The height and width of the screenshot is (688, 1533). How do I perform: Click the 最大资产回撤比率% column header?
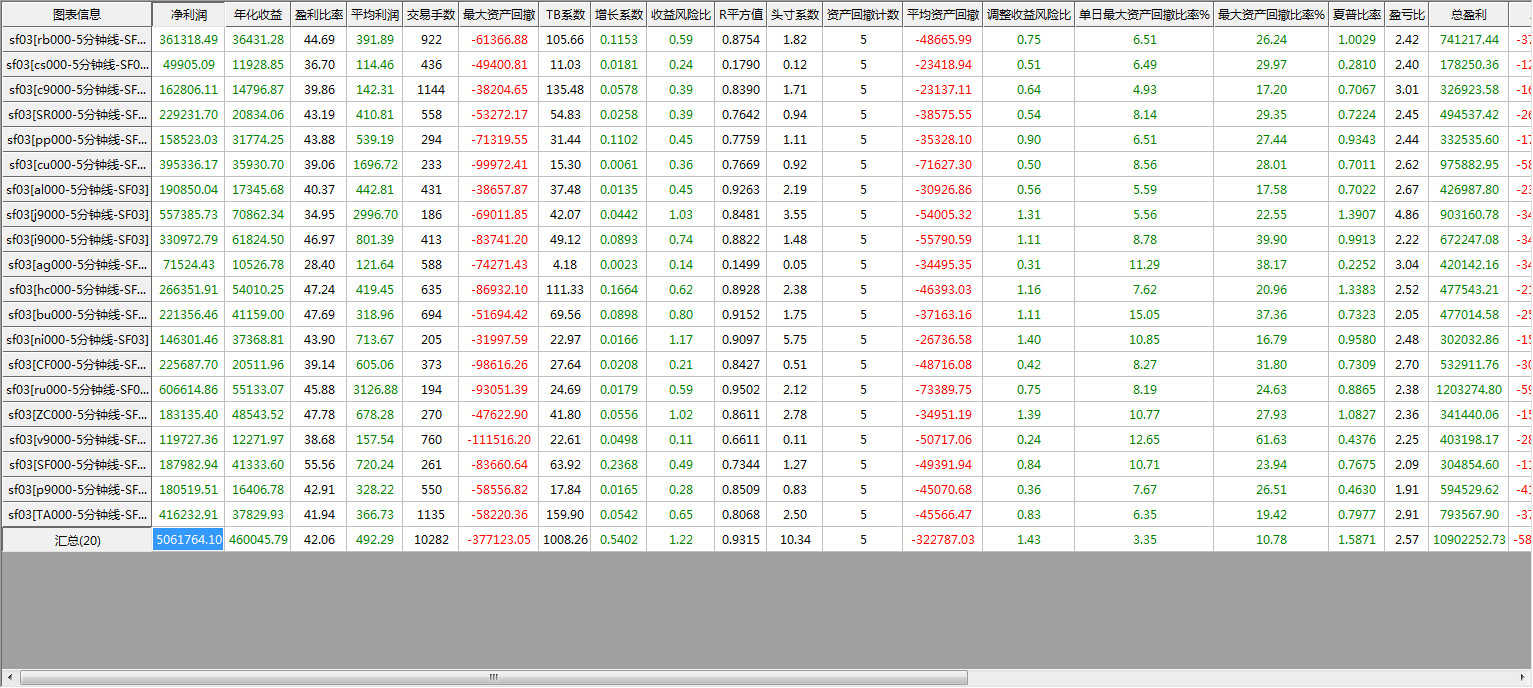[x=1271, y=15]
